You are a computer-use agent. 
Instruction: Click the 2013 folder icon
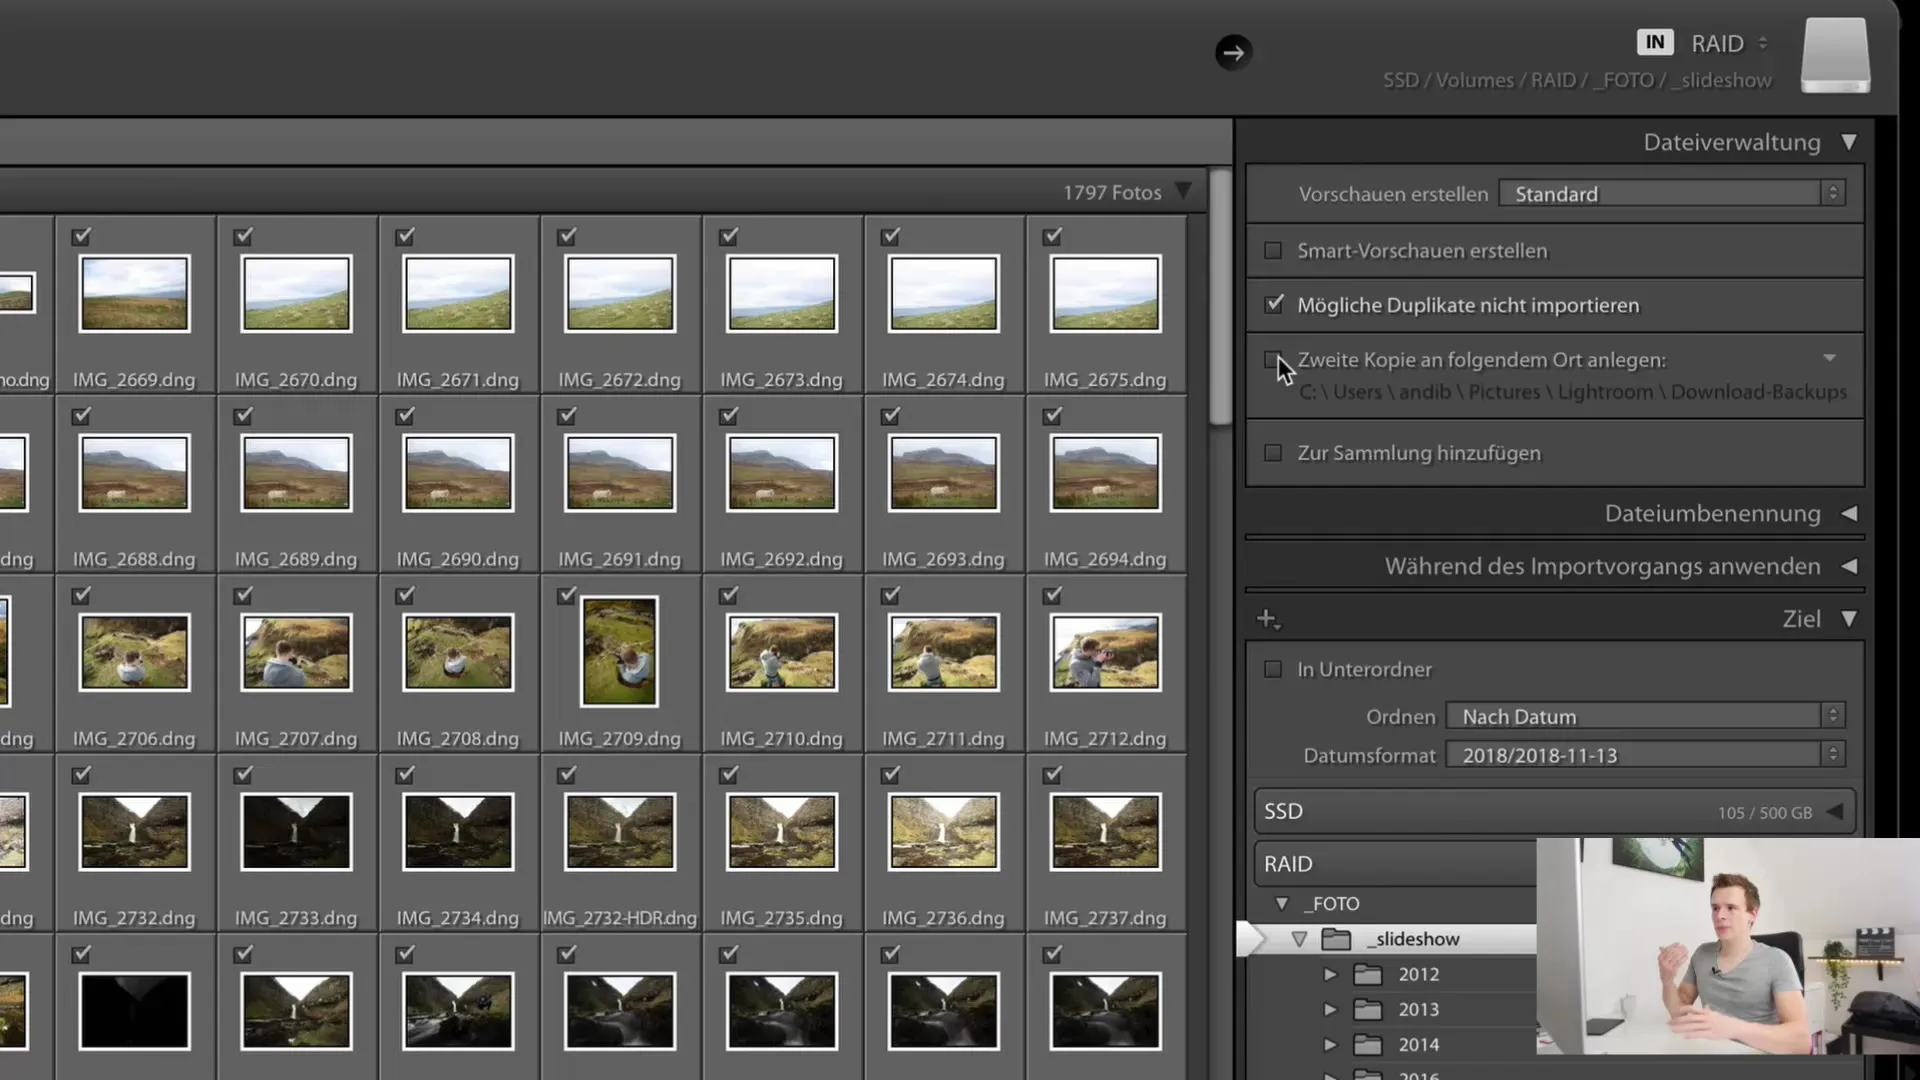(1367, 1009)
